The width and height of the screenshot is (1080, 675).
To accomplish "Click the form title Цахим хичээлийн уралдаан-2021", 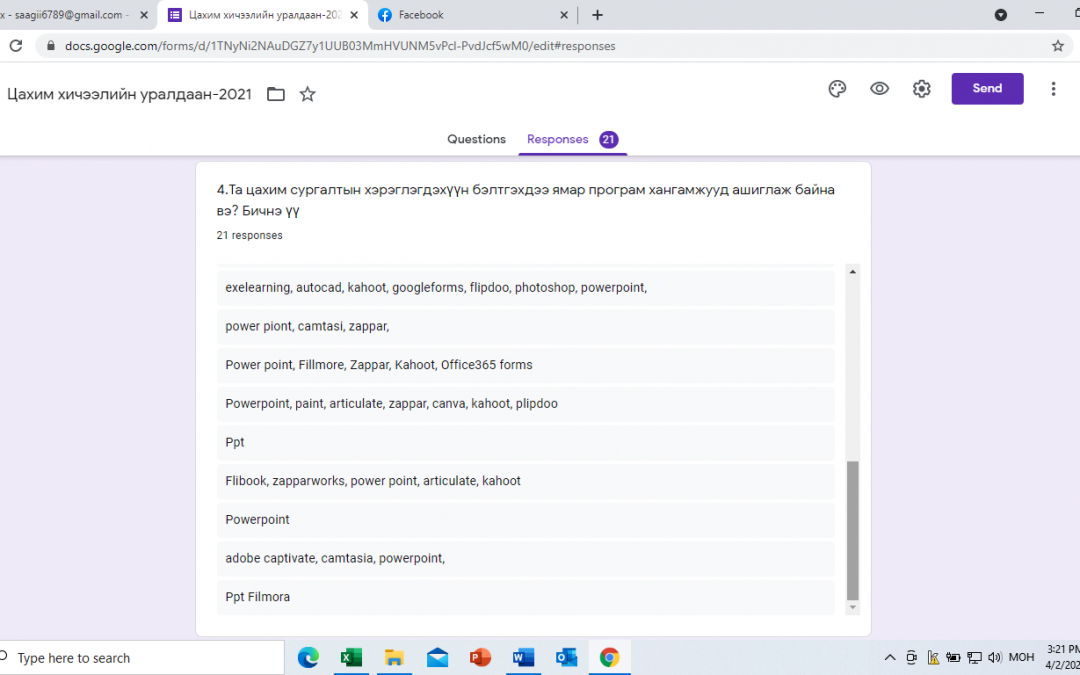I will tap(129, 94).
